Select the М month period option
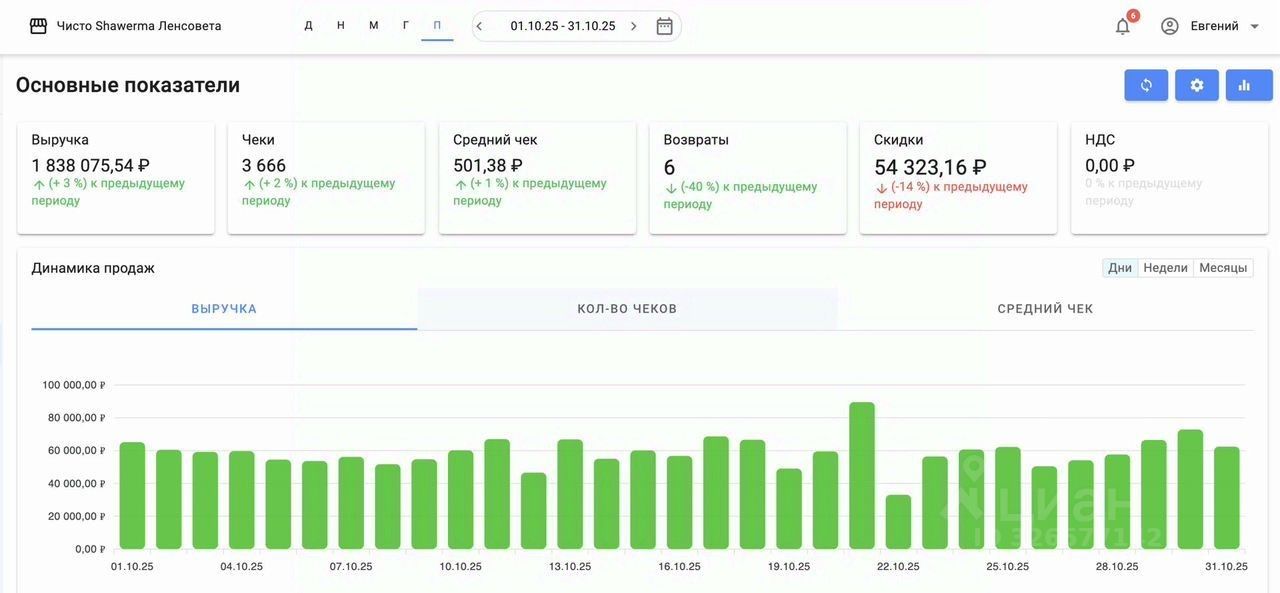1280x593 pixels. tap(373, 26)
